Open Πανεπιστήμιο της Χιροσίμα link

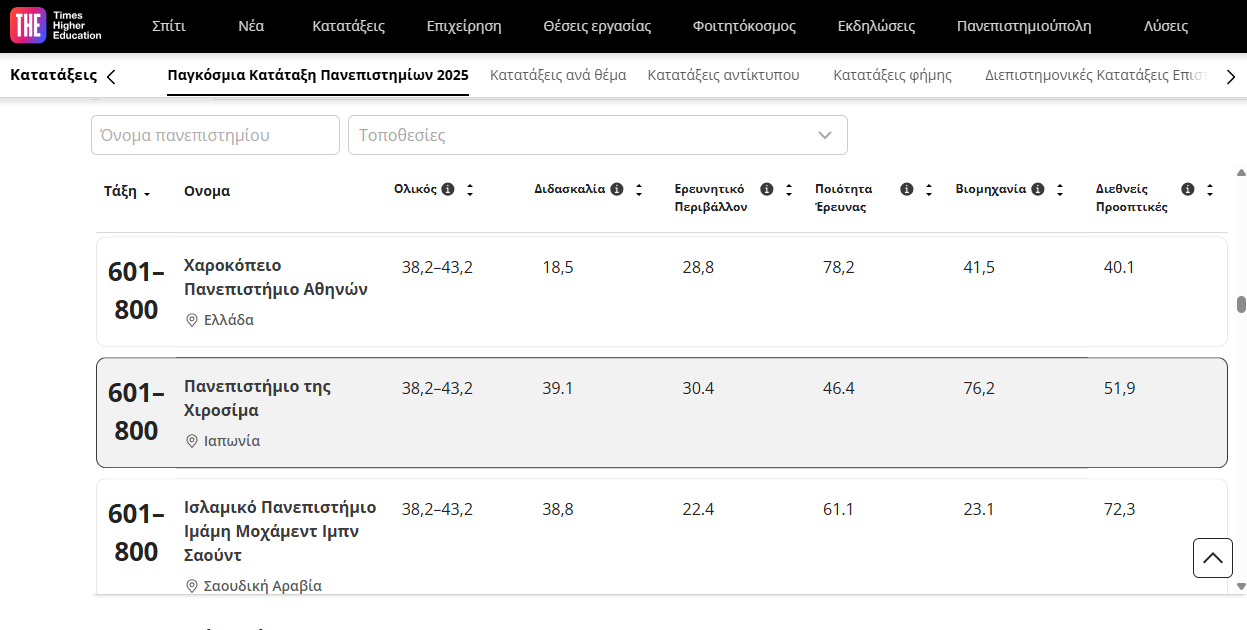click(x=257, y=398)
